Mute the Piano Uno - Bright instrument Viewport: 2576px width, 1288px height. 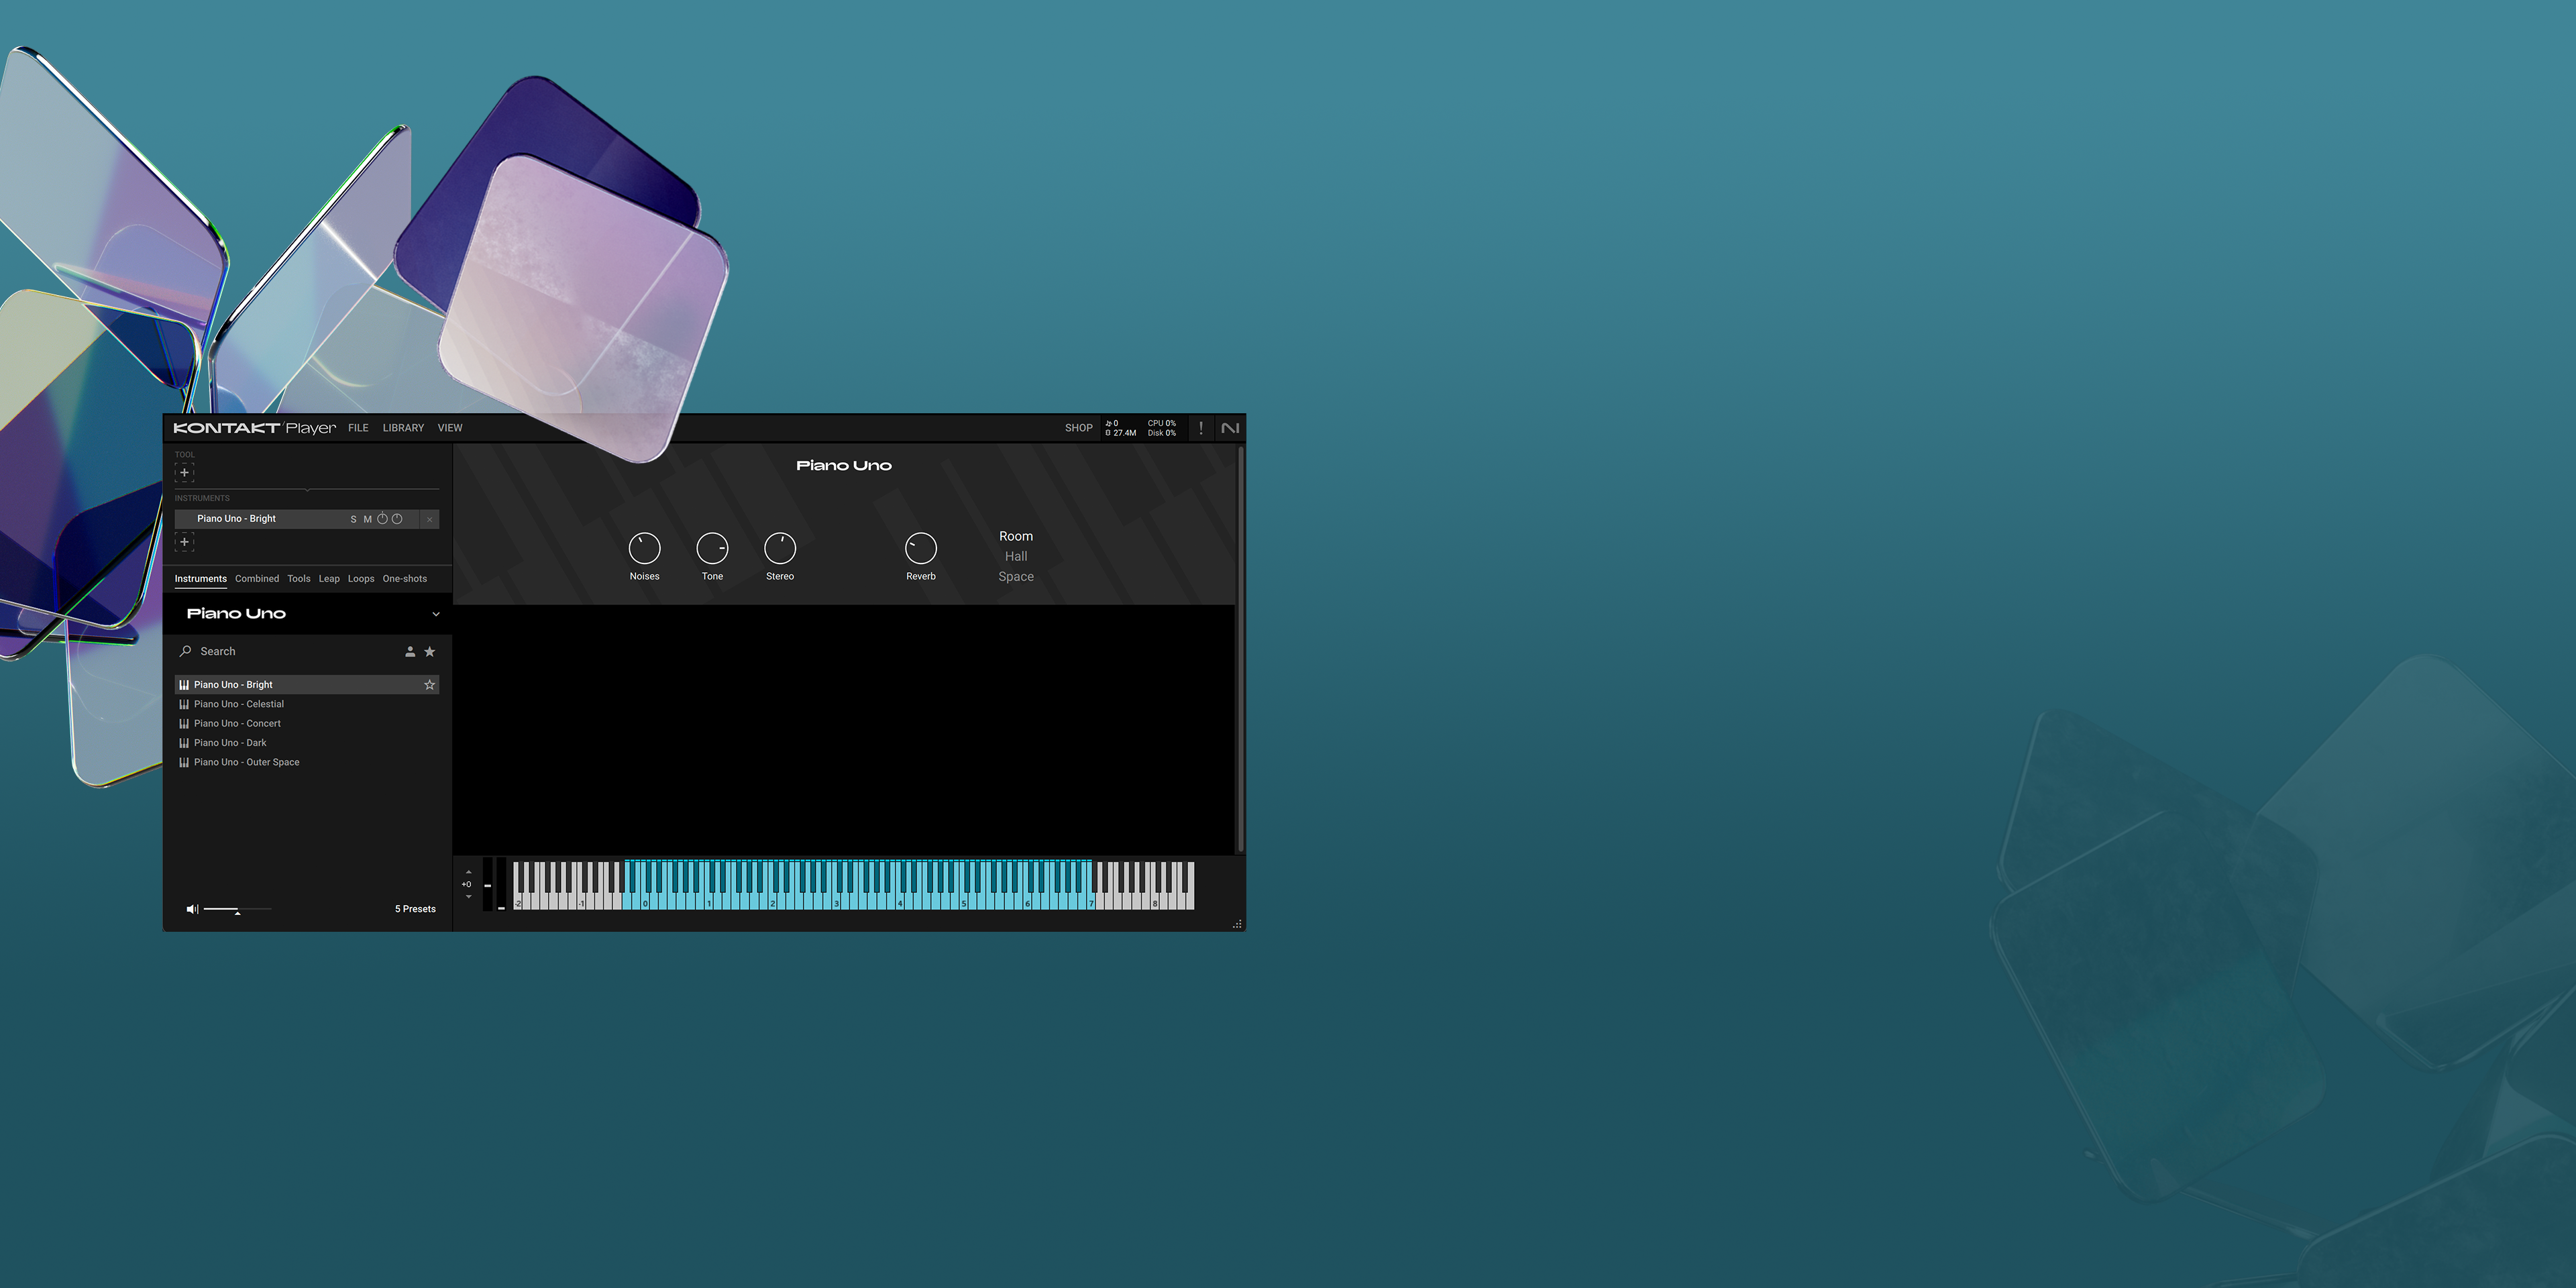coord(367,519)
